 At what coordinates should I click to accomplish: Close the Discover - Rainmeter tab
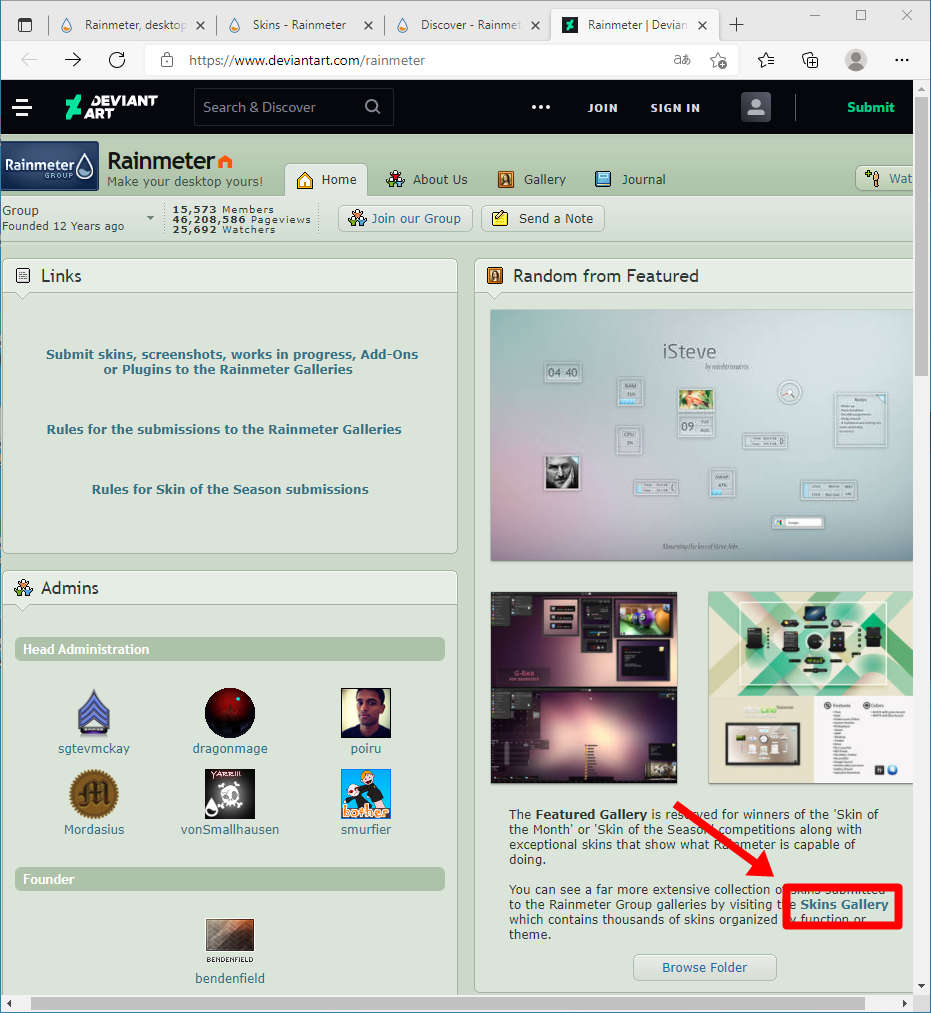[536, 25]
